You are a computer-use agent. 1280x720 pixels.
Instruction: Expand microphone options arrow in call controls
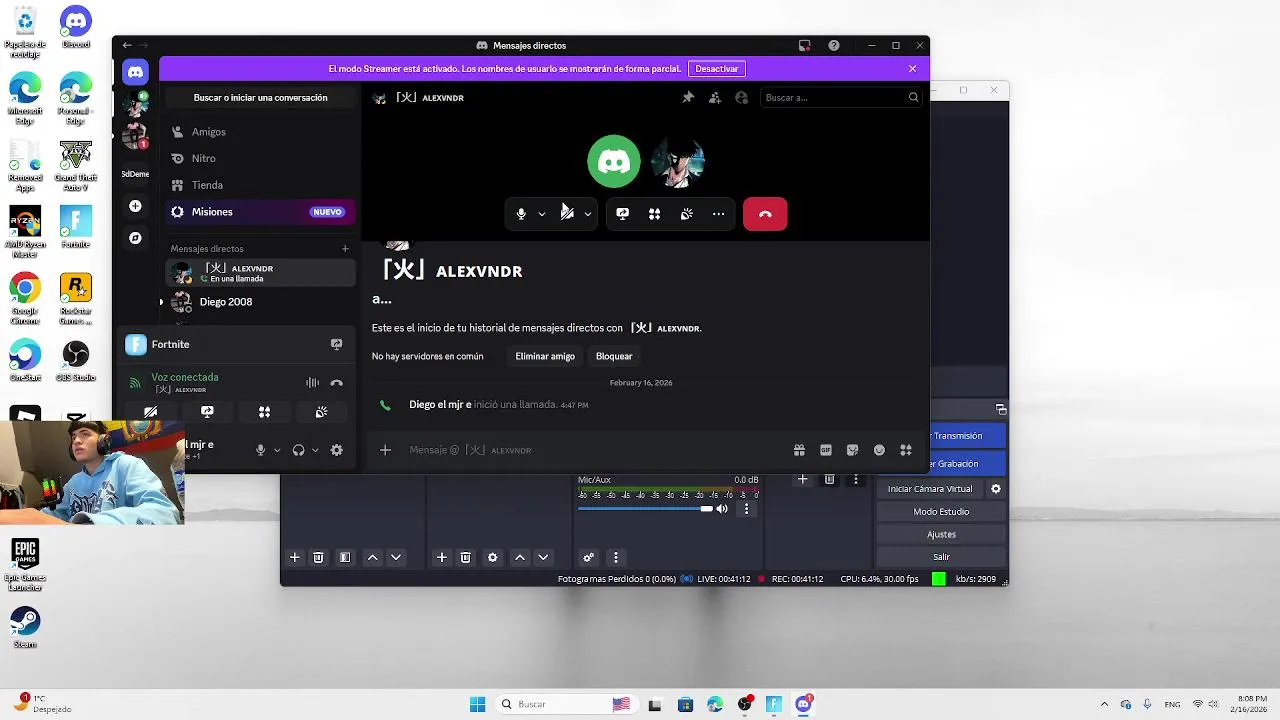(x=542, y=214)
